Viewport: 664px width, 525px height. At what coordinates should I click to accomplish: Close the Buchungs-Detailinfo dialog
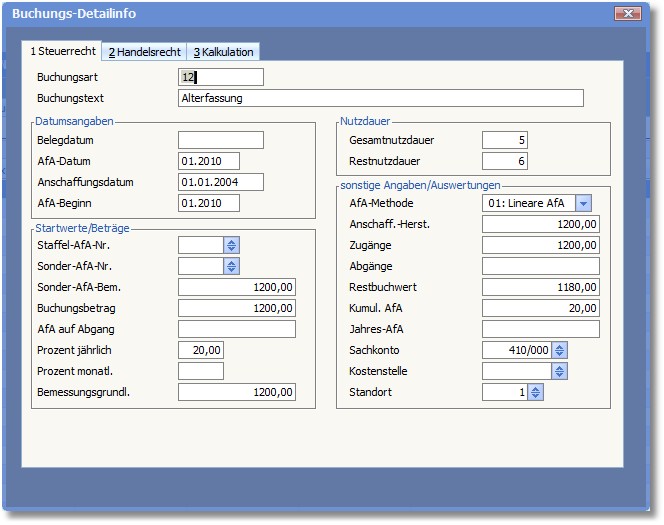626,14
